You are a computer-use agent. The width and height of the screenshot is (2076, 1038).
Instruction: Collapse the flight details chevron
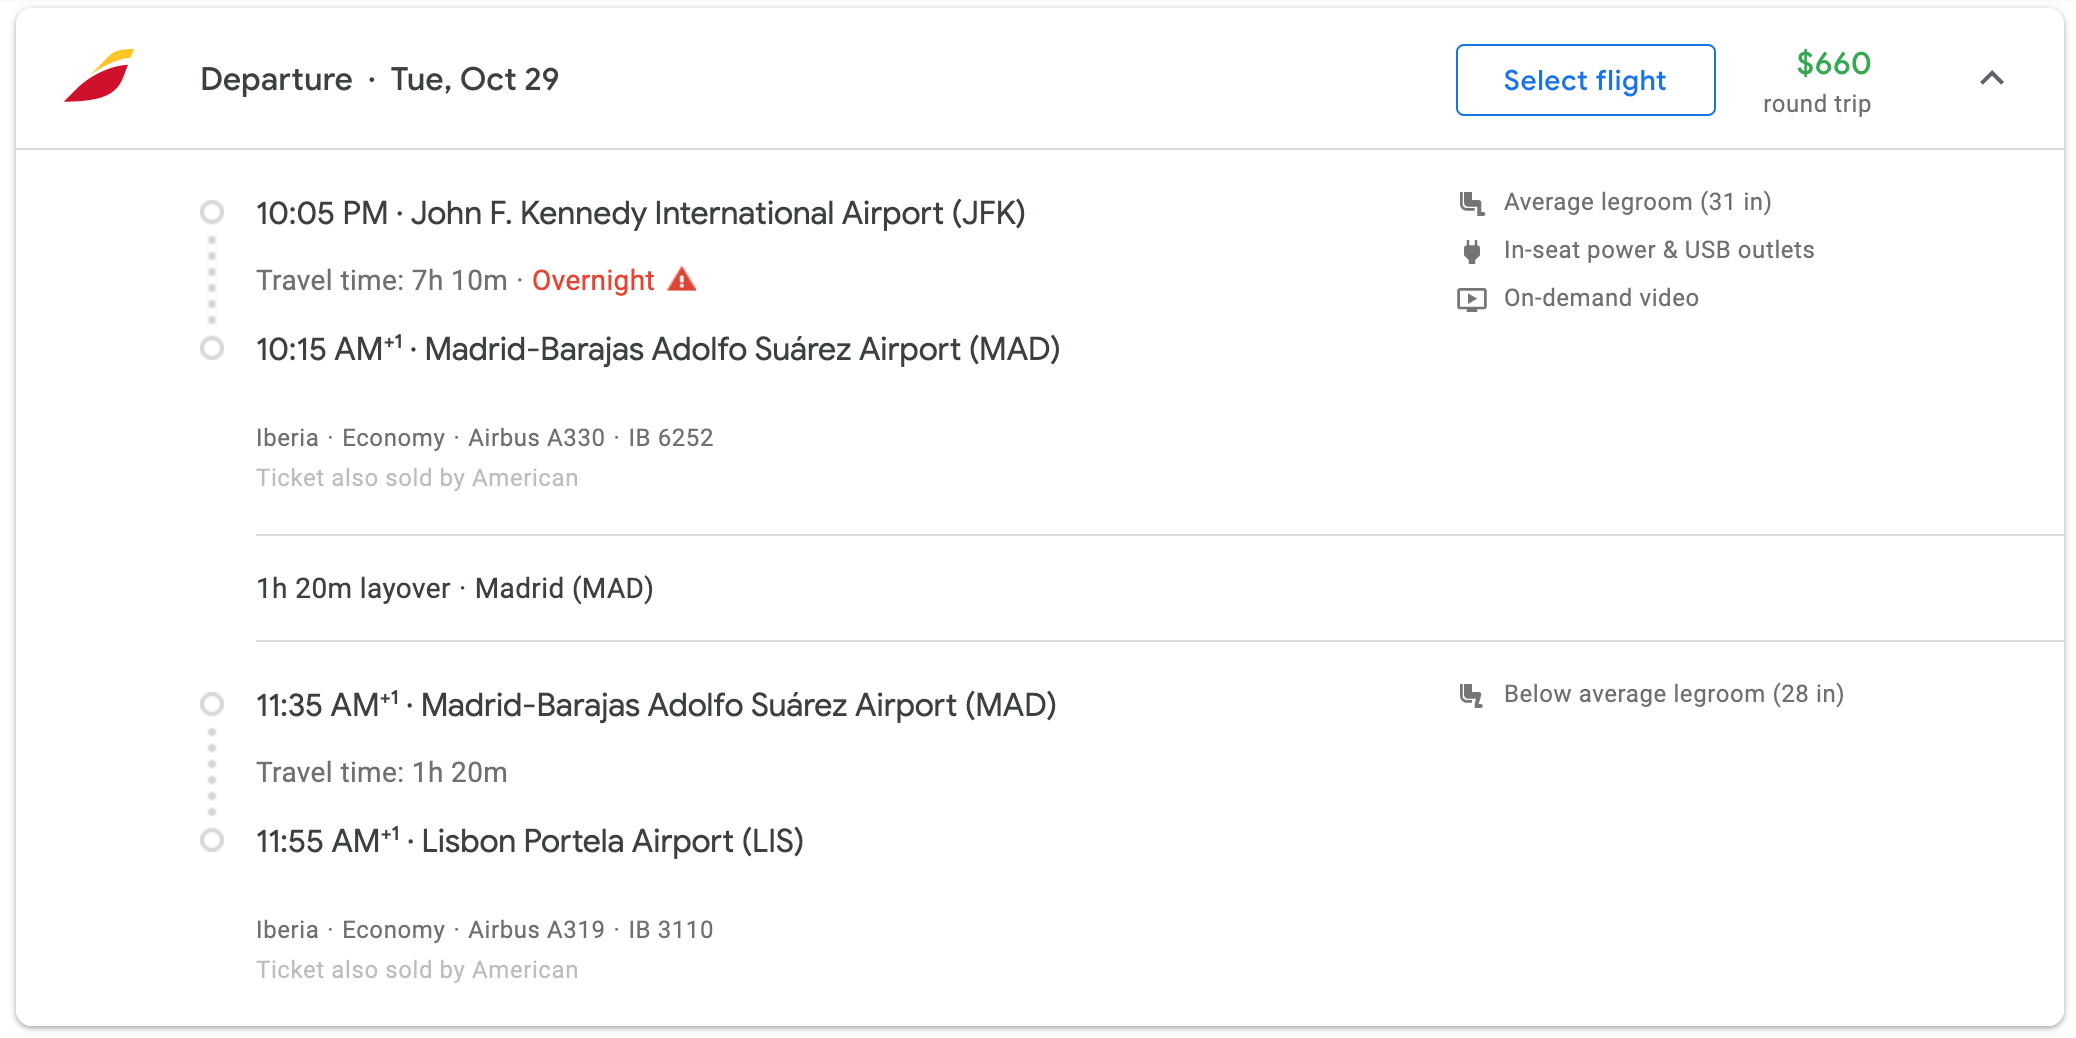[1992, 78]
